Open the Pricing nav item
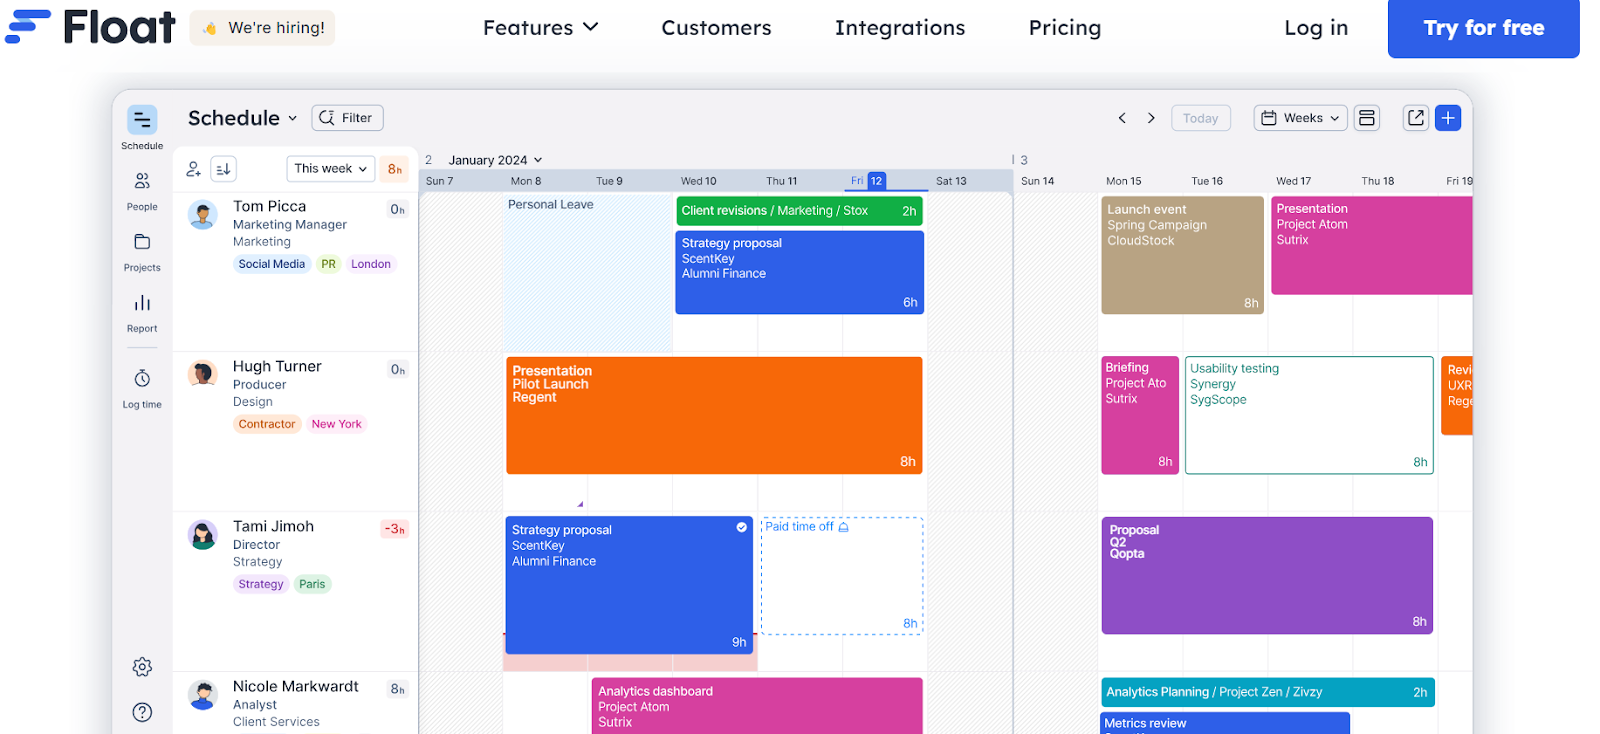This screenshot has height=734, width=1600. 1065,28
